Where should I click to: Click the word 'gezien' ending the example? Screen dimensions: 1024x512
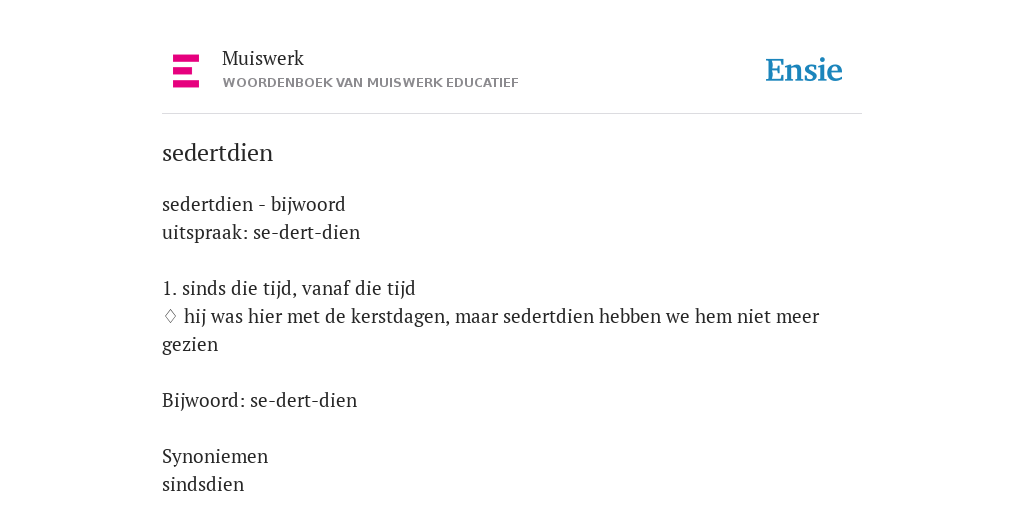point(190,345)
